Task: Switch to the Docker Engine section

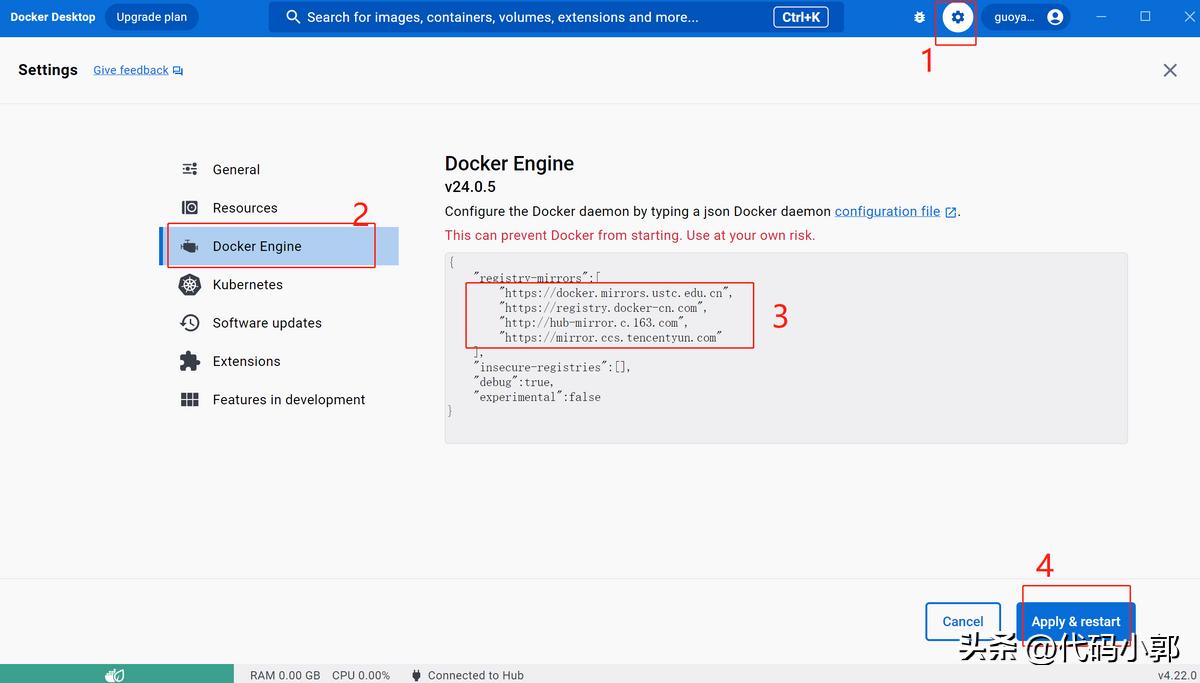Action: click(258, 245)
